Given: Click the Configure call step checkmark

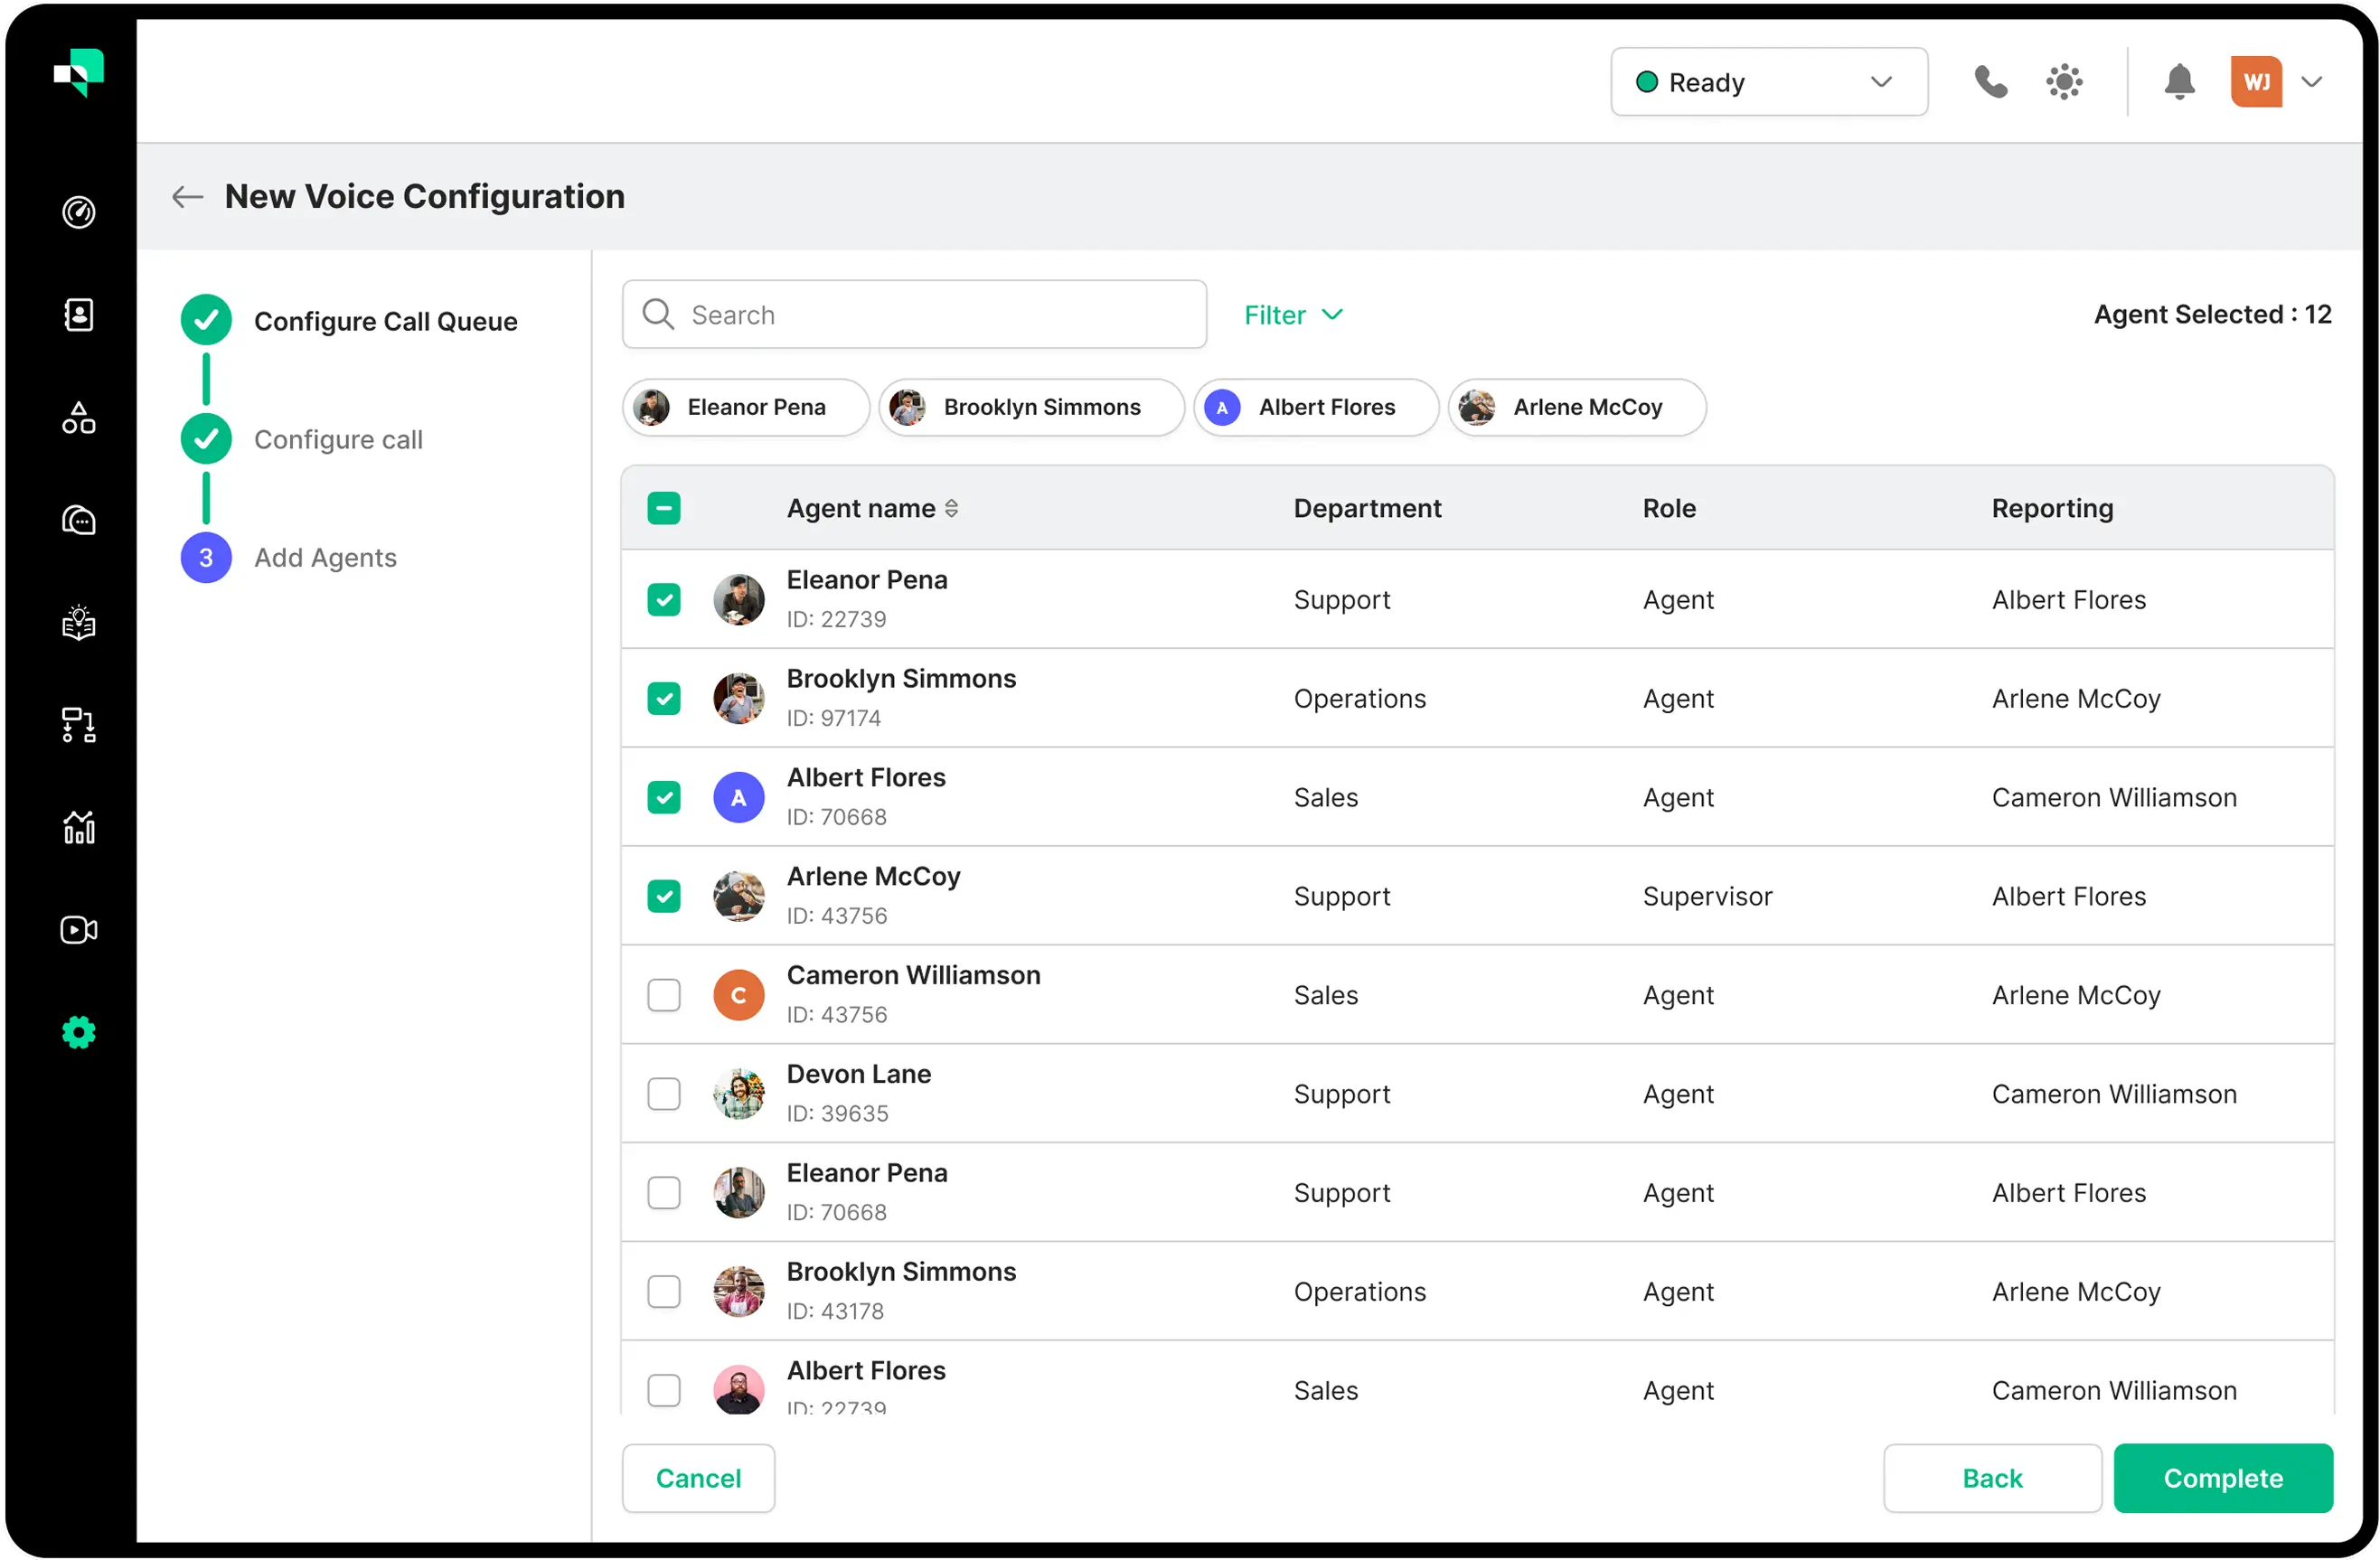Looking at the screenshot, I should pyautogui.click(x=206, y=439).
